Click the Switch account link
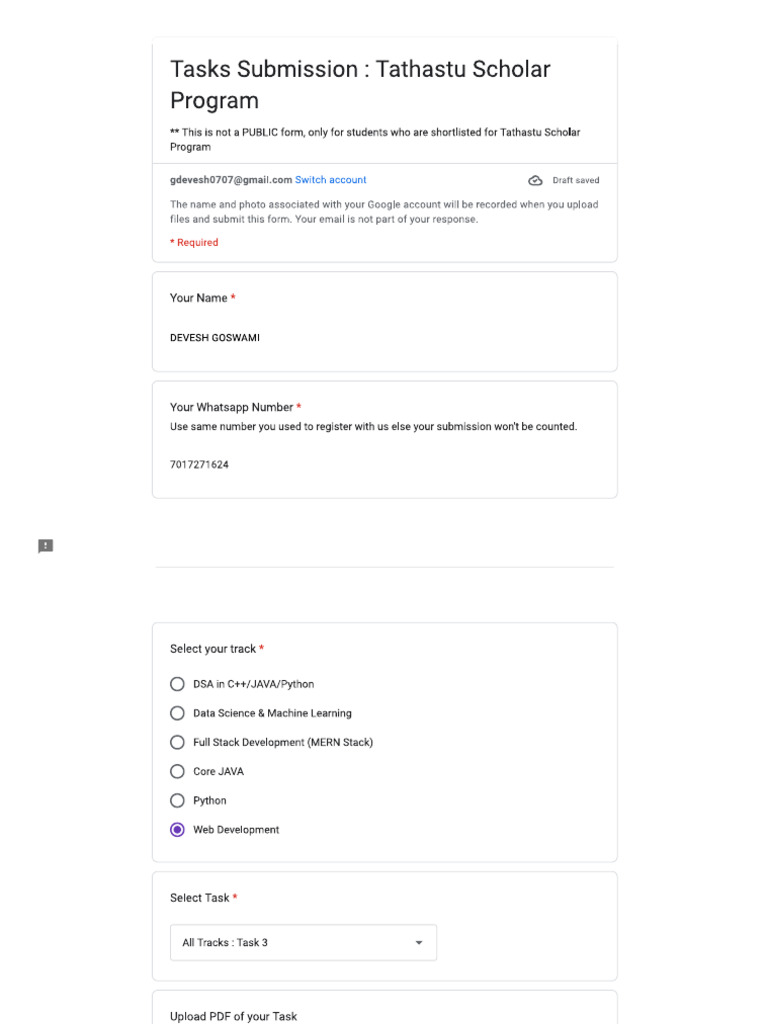The height and width of the screenshot is (1024, 768). coord(330,180)
